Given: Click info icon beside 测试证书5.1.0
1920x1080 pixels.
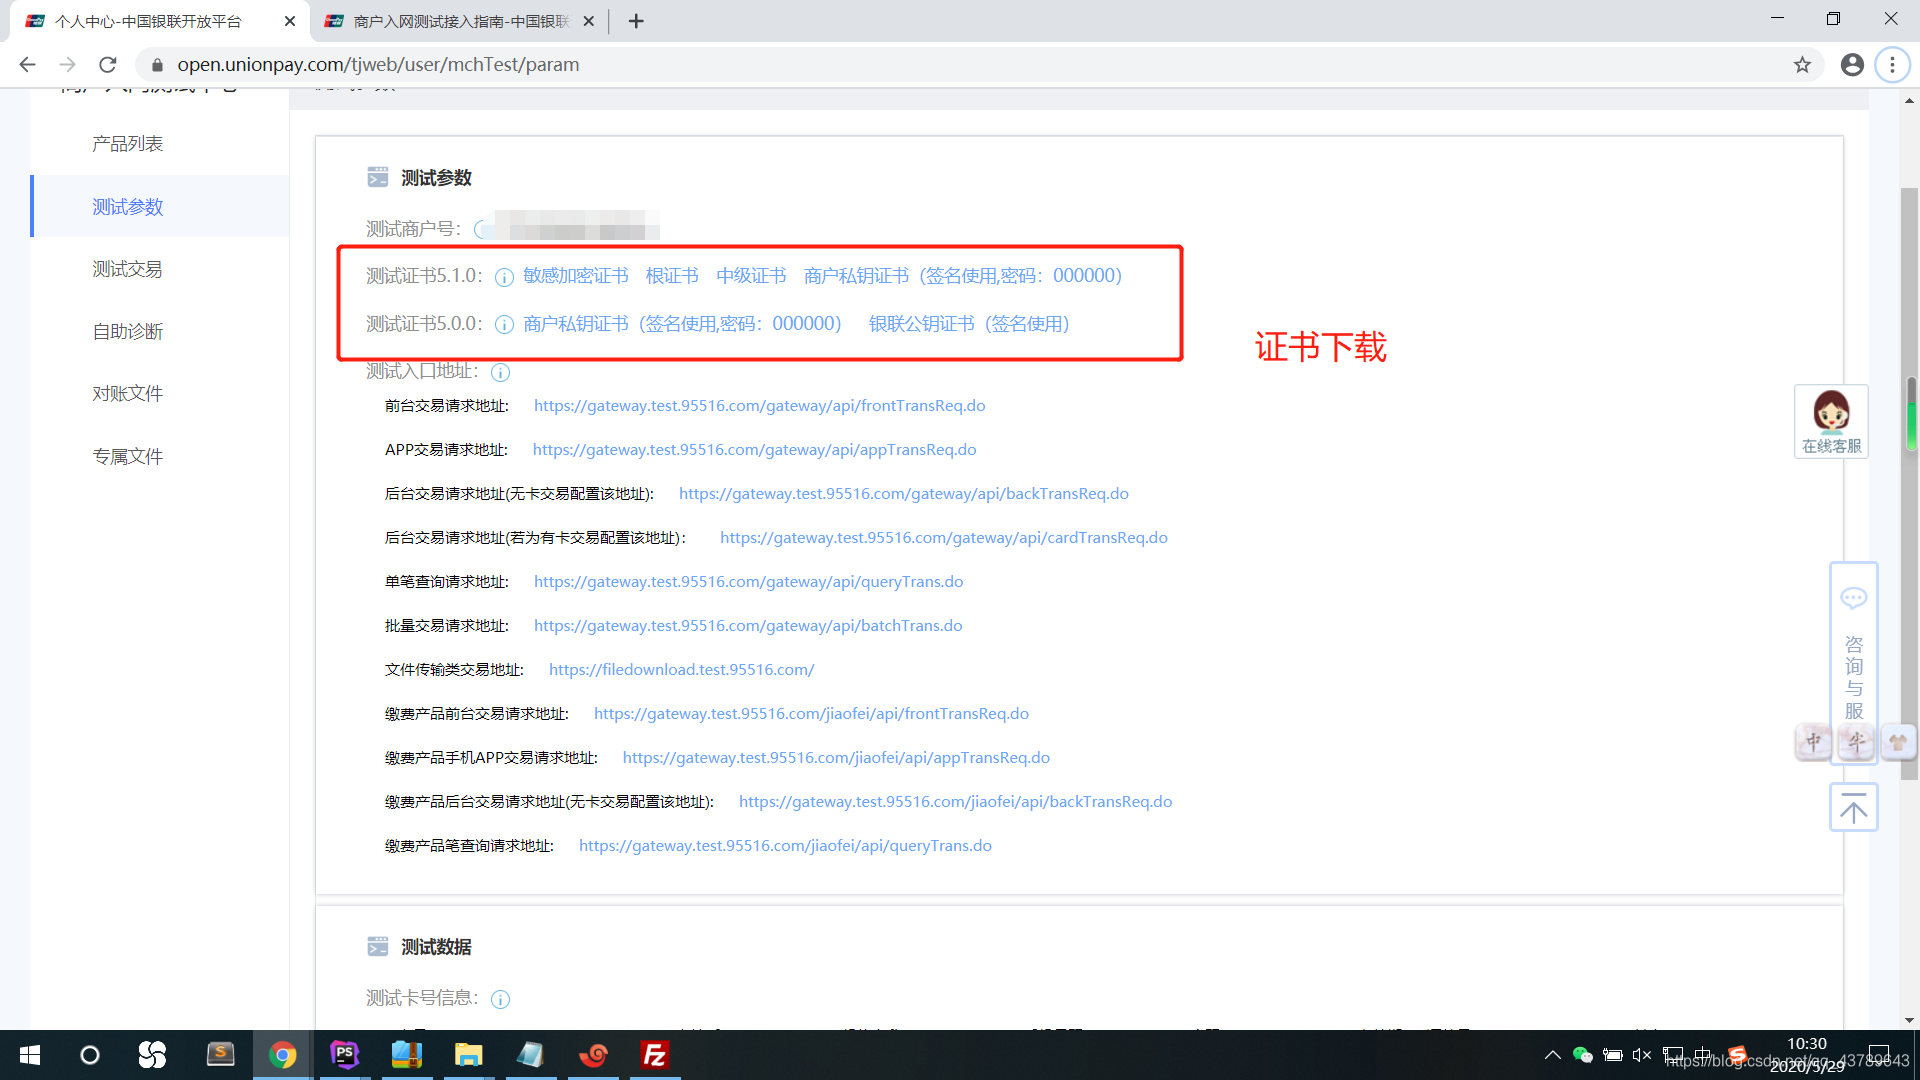Looking at the screenshot, I should click(504, 277).
